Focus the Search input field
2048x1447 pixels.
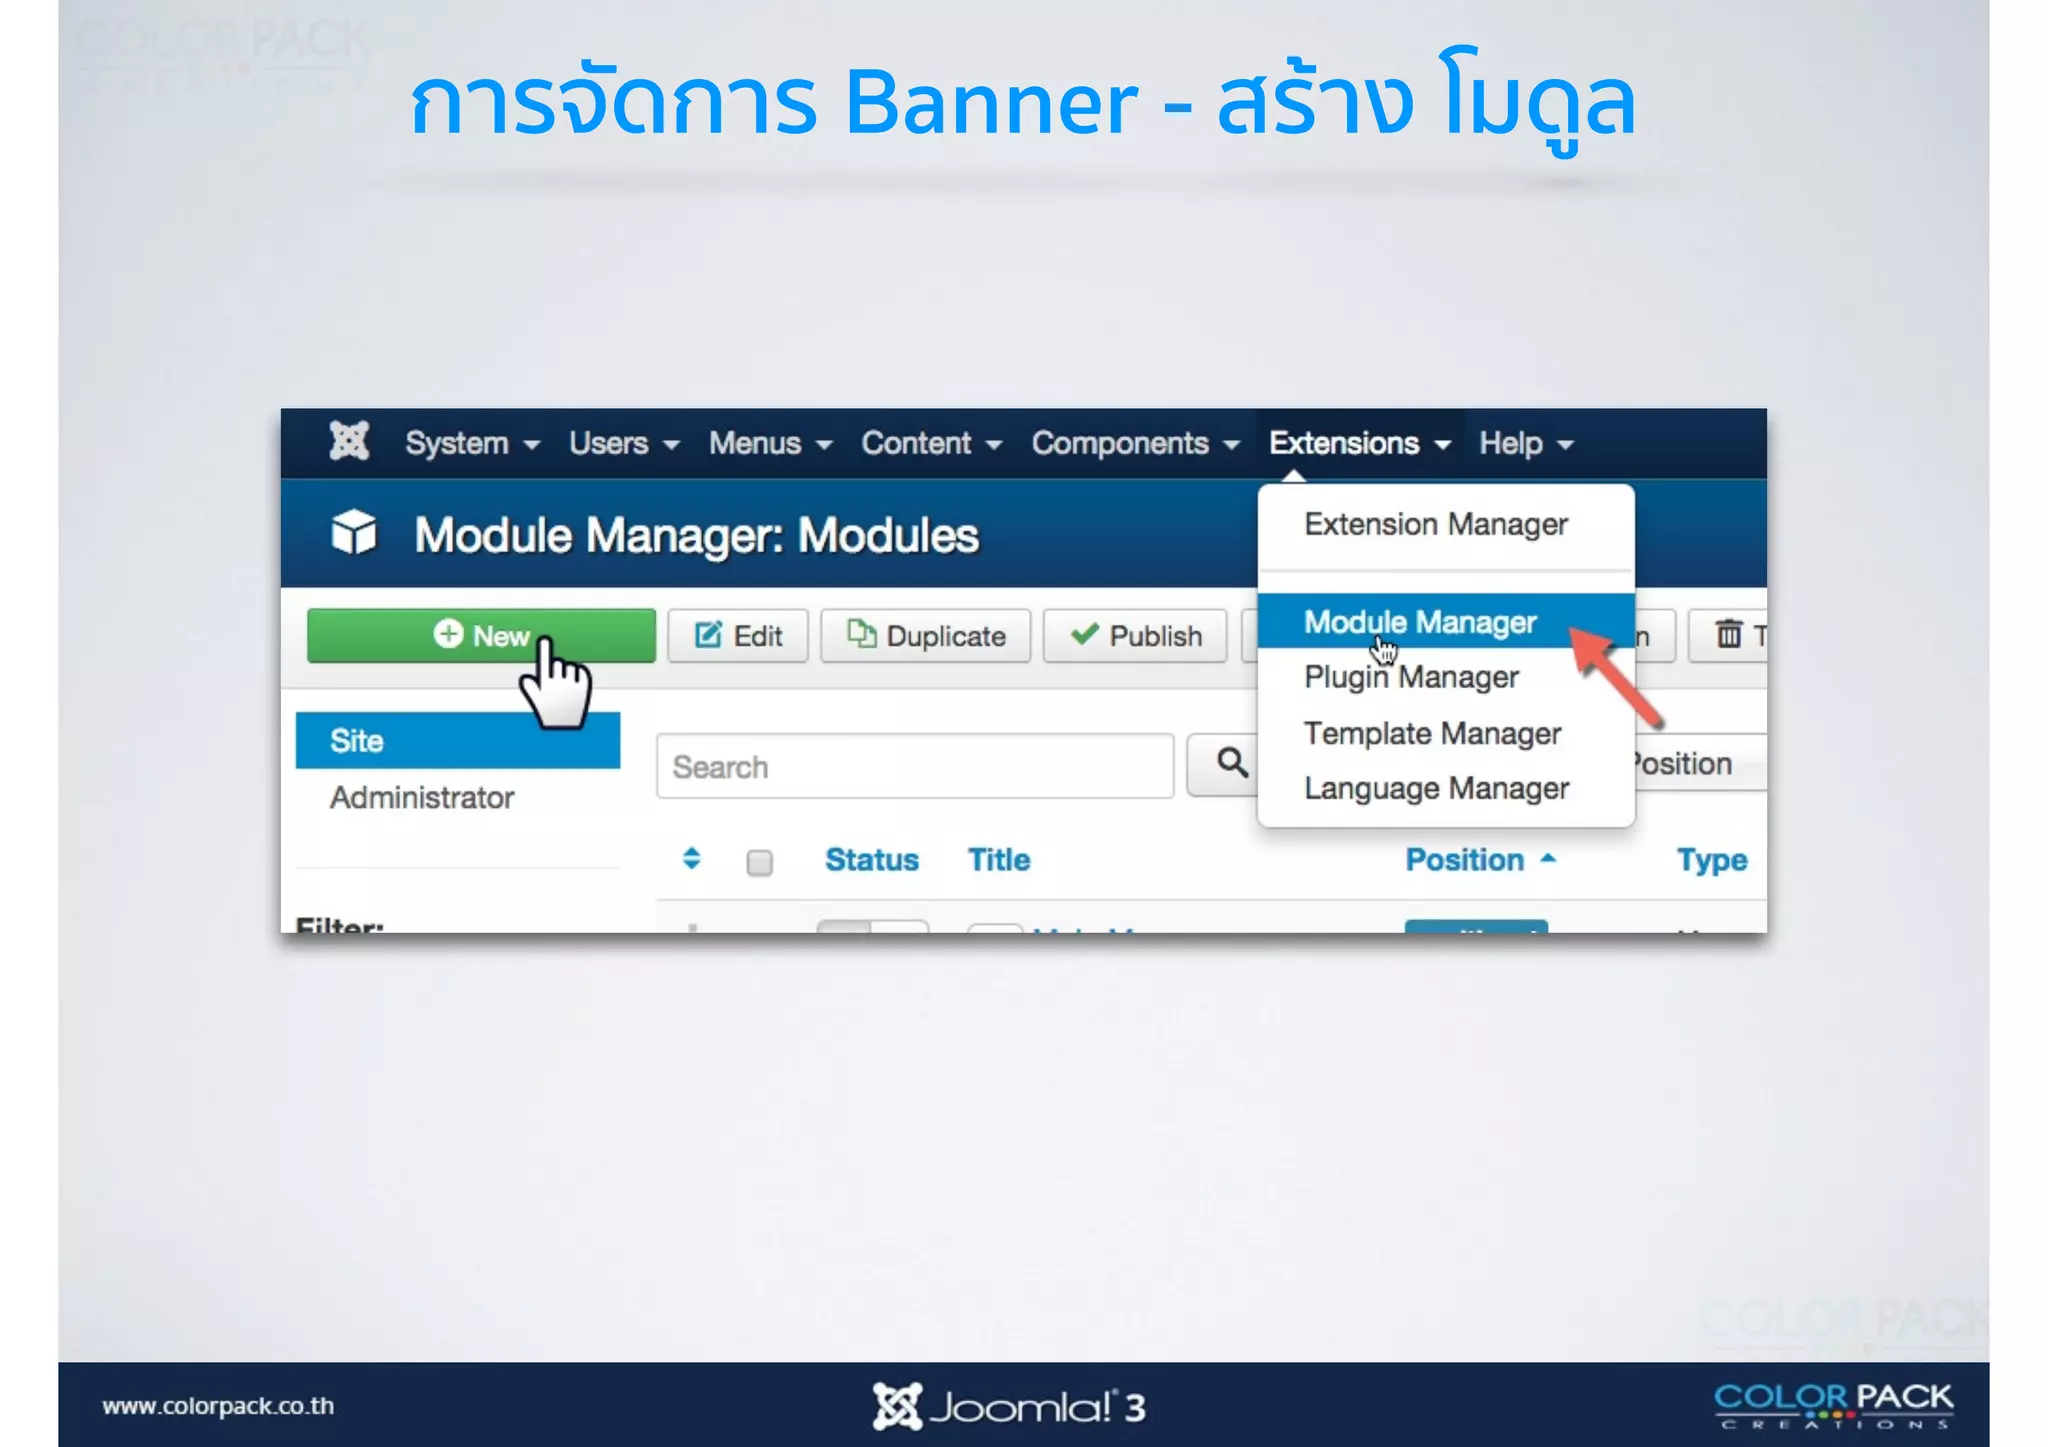(915, 766)
